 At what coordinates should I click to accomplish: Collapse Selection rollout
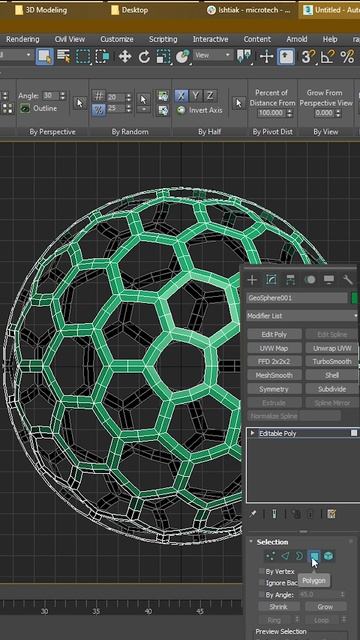(251, 542)
